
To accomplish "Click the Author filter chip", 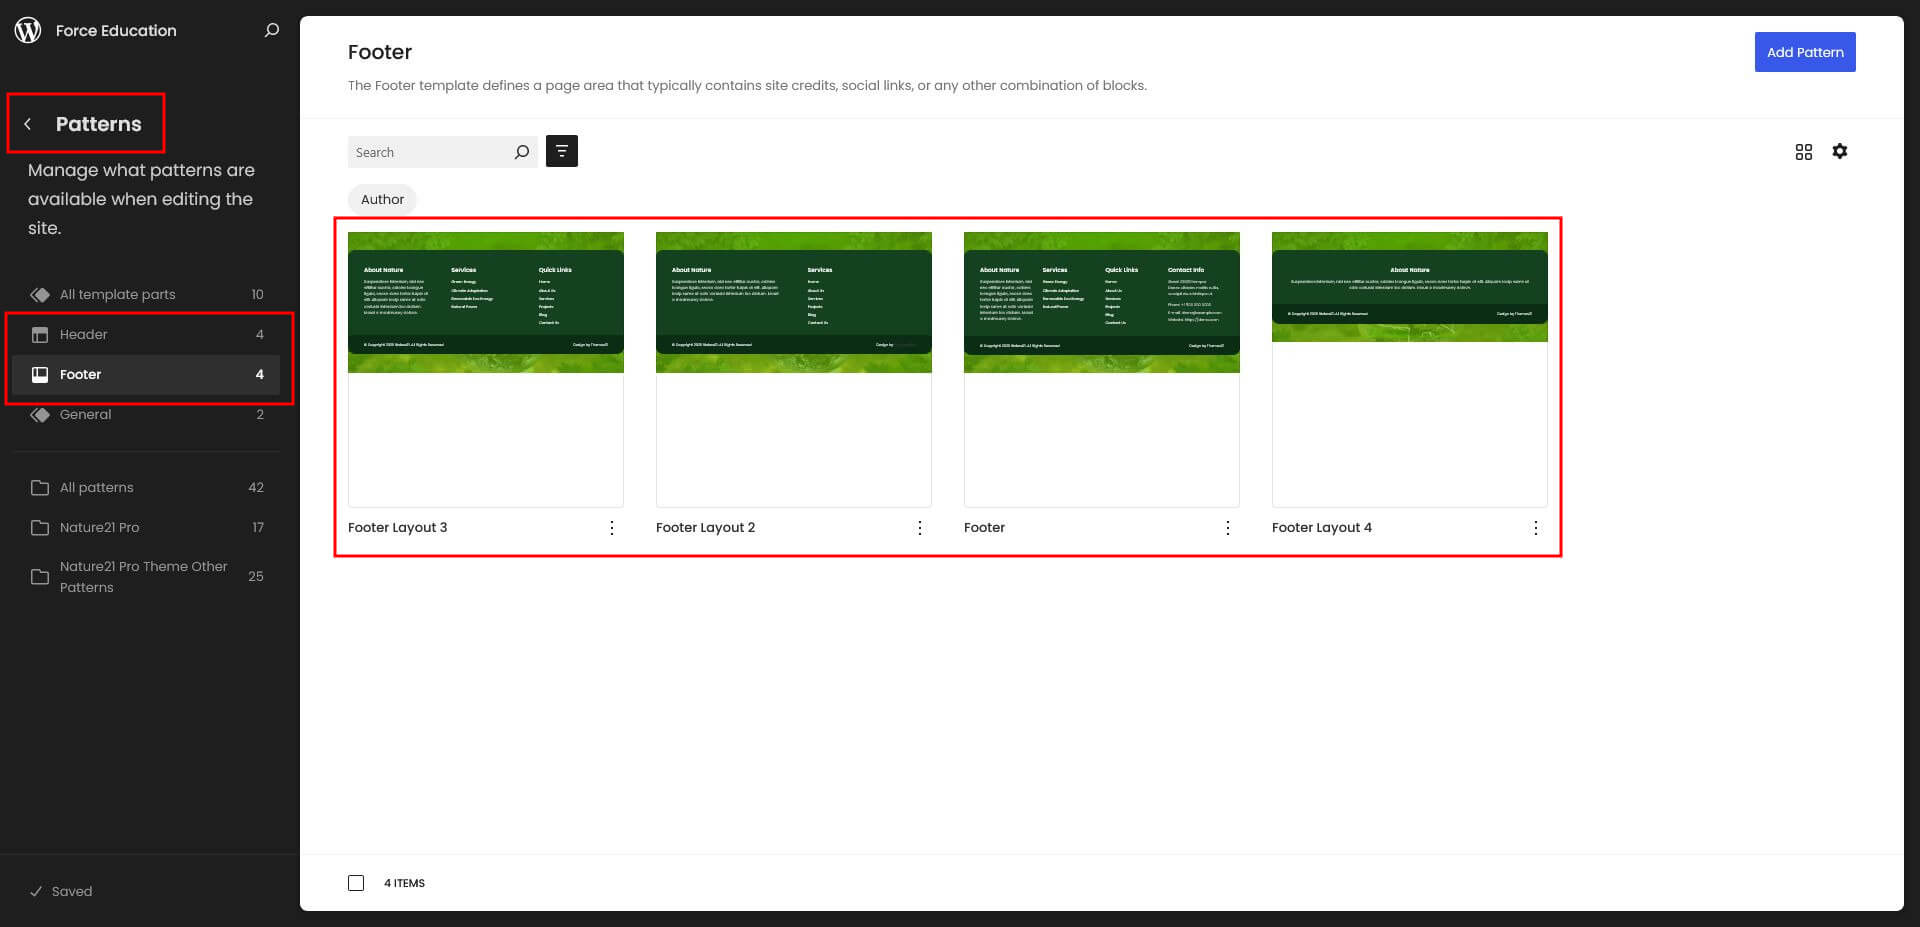I will pyautogui.click(x=382, y=199).
